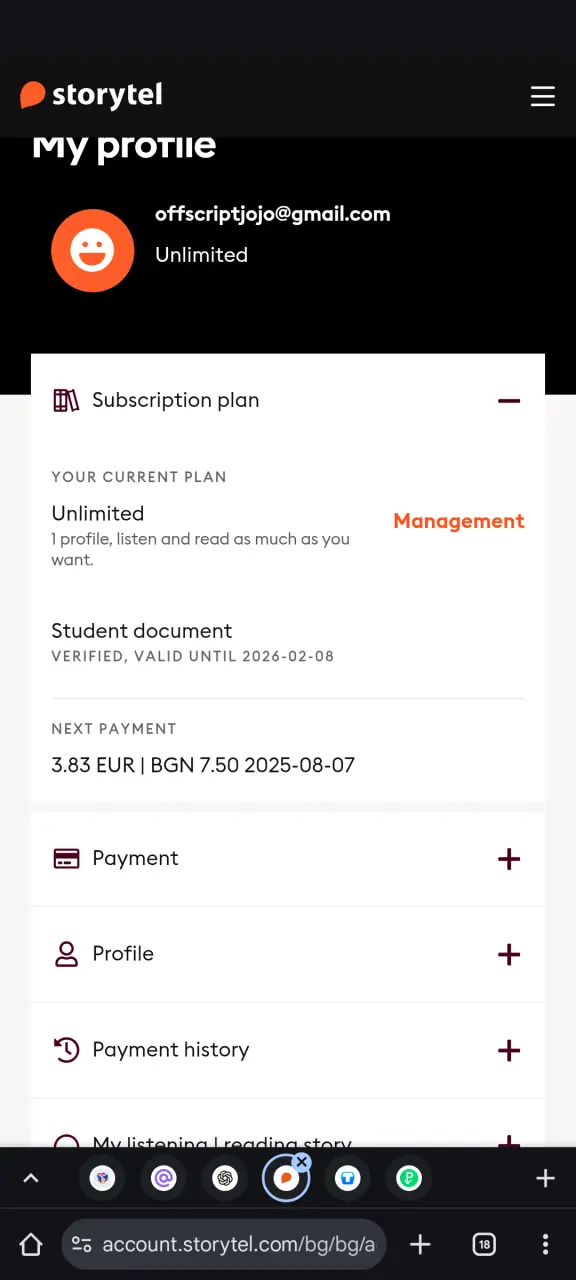The height and width of the screenshot is (1280, 576).
Task: Click the account email address text
Action: 273,214
